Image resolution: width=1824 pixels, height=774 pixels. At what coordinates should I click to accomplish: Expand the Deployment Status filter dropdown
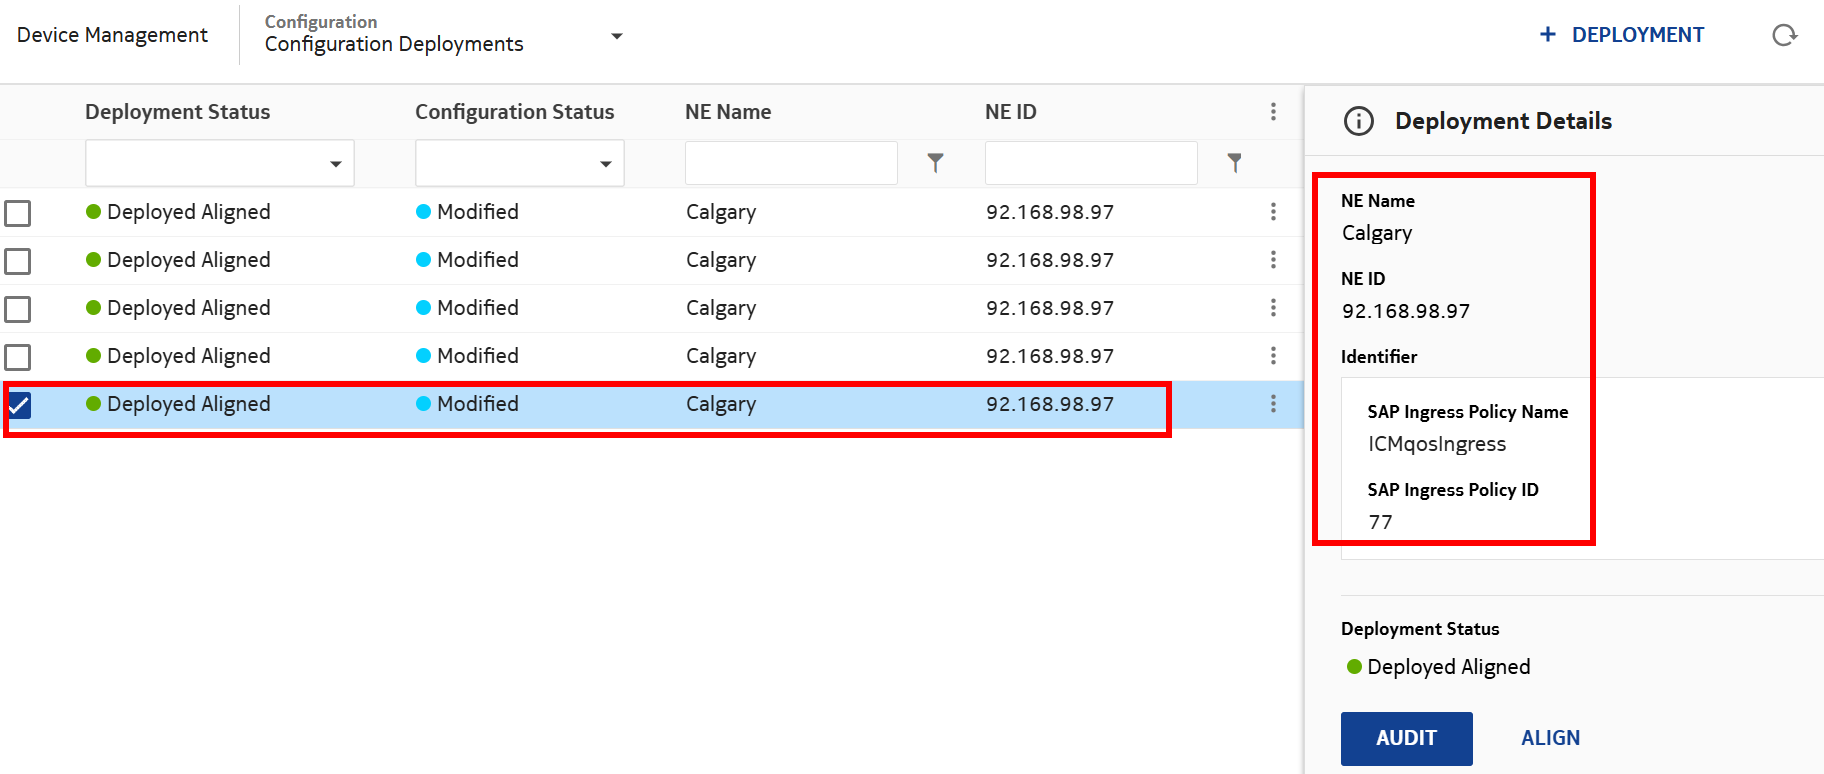point(335,164)
